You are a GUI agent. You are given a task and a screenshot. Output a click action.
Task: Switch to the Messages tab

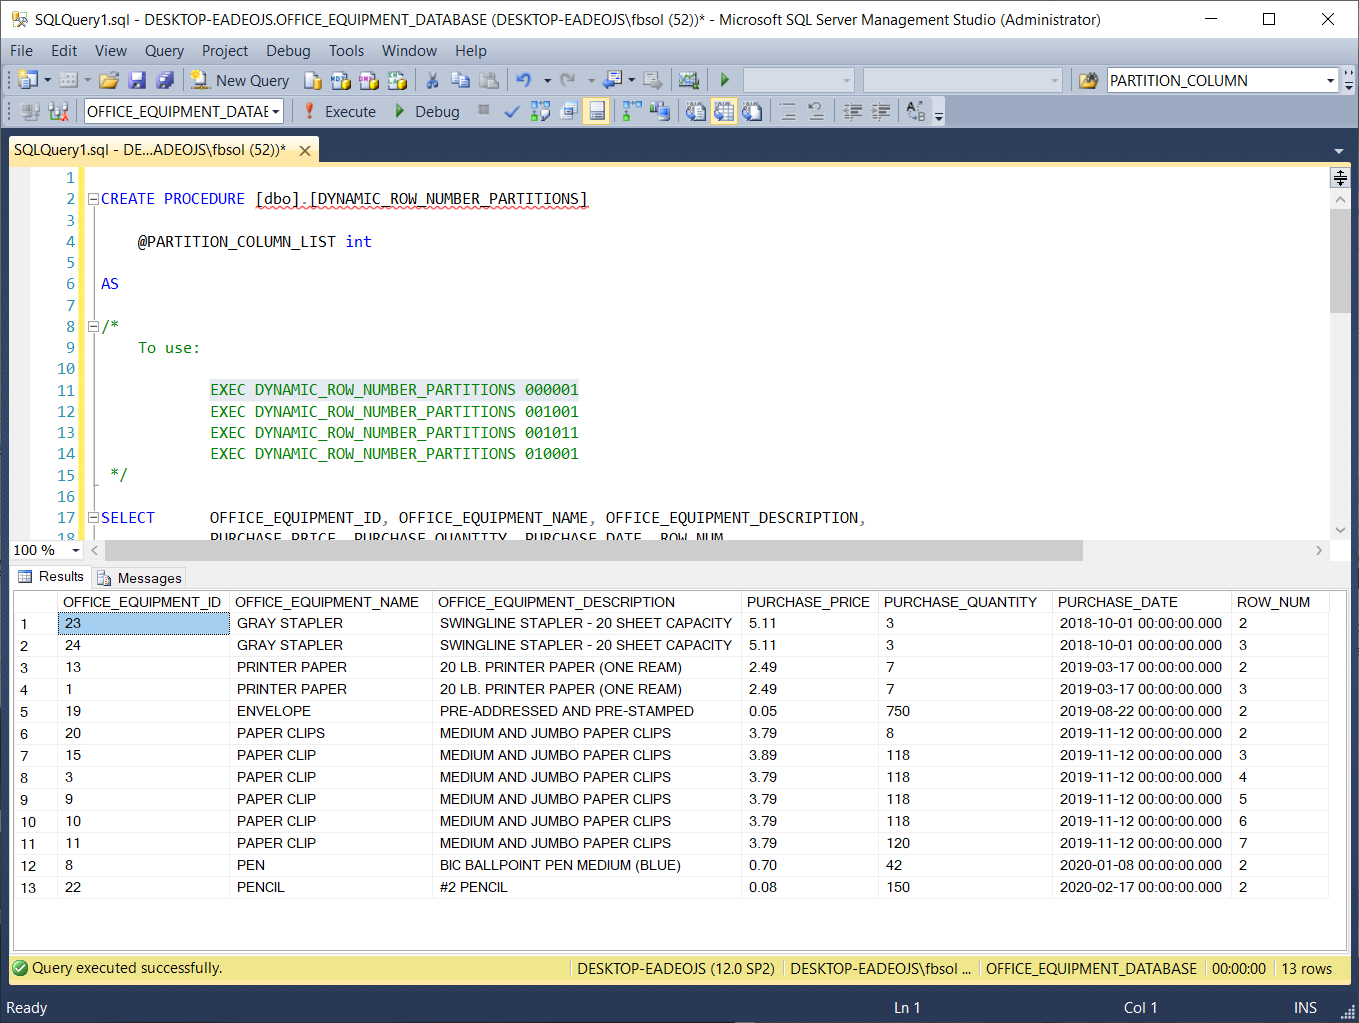140,578
